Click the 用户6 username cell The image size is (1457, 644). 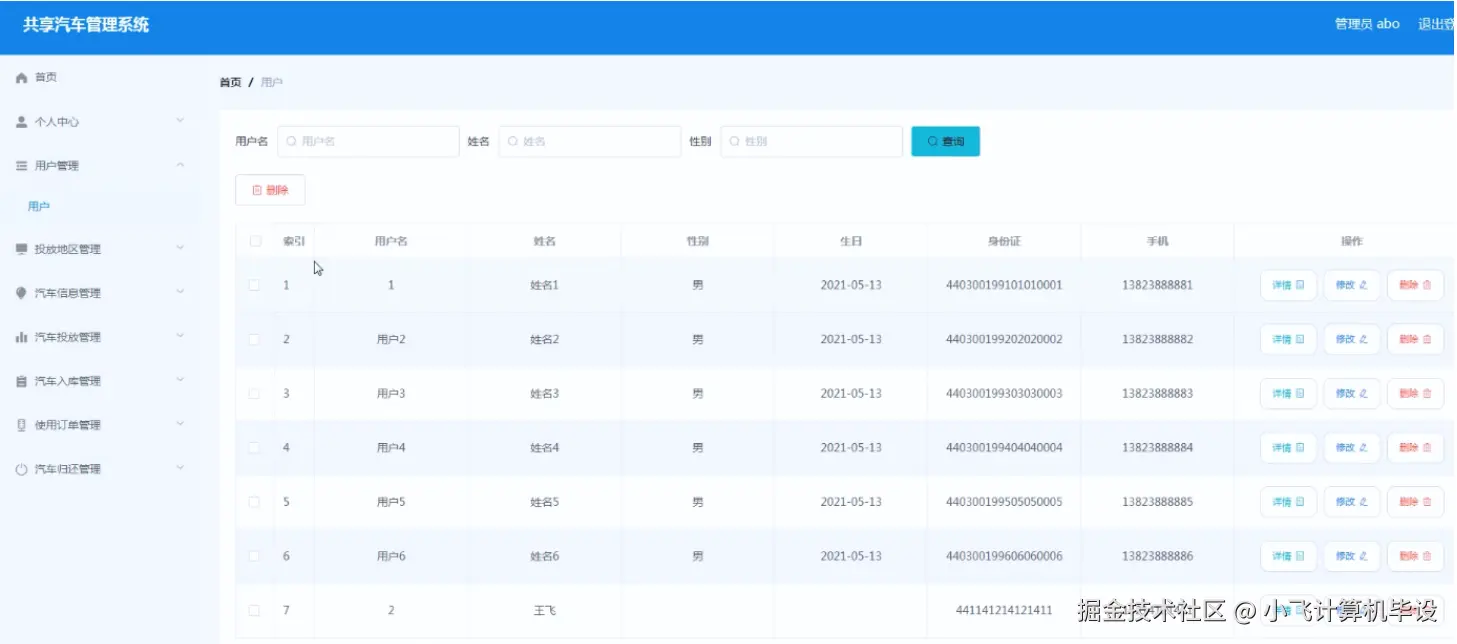pyautogui.click(x=391, y=555)
